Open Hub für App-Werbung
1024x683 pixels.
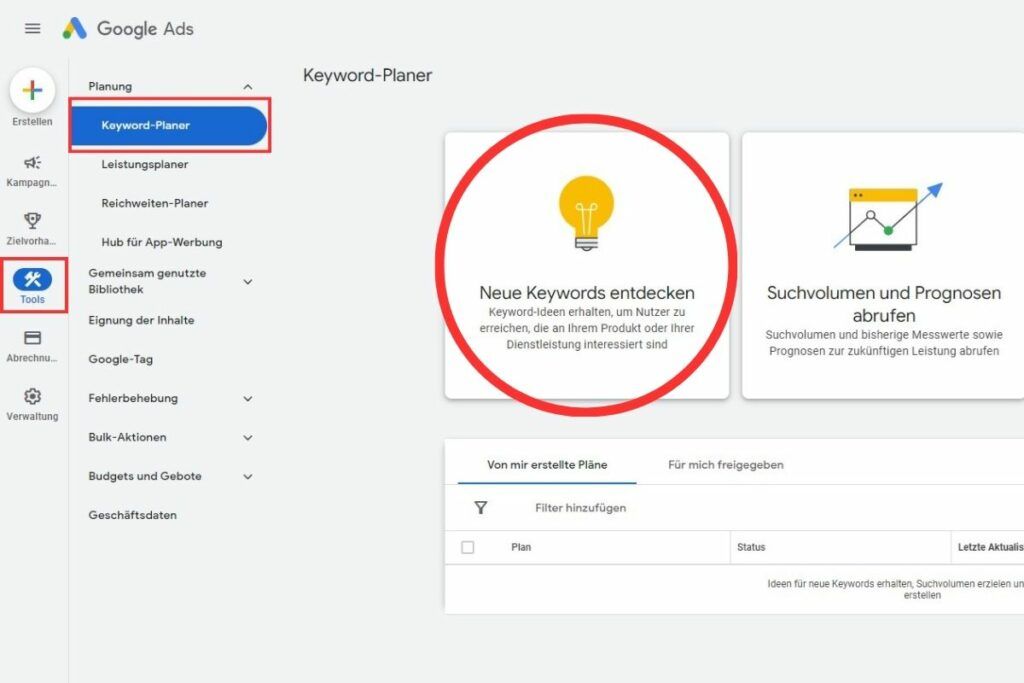point(162,242)
